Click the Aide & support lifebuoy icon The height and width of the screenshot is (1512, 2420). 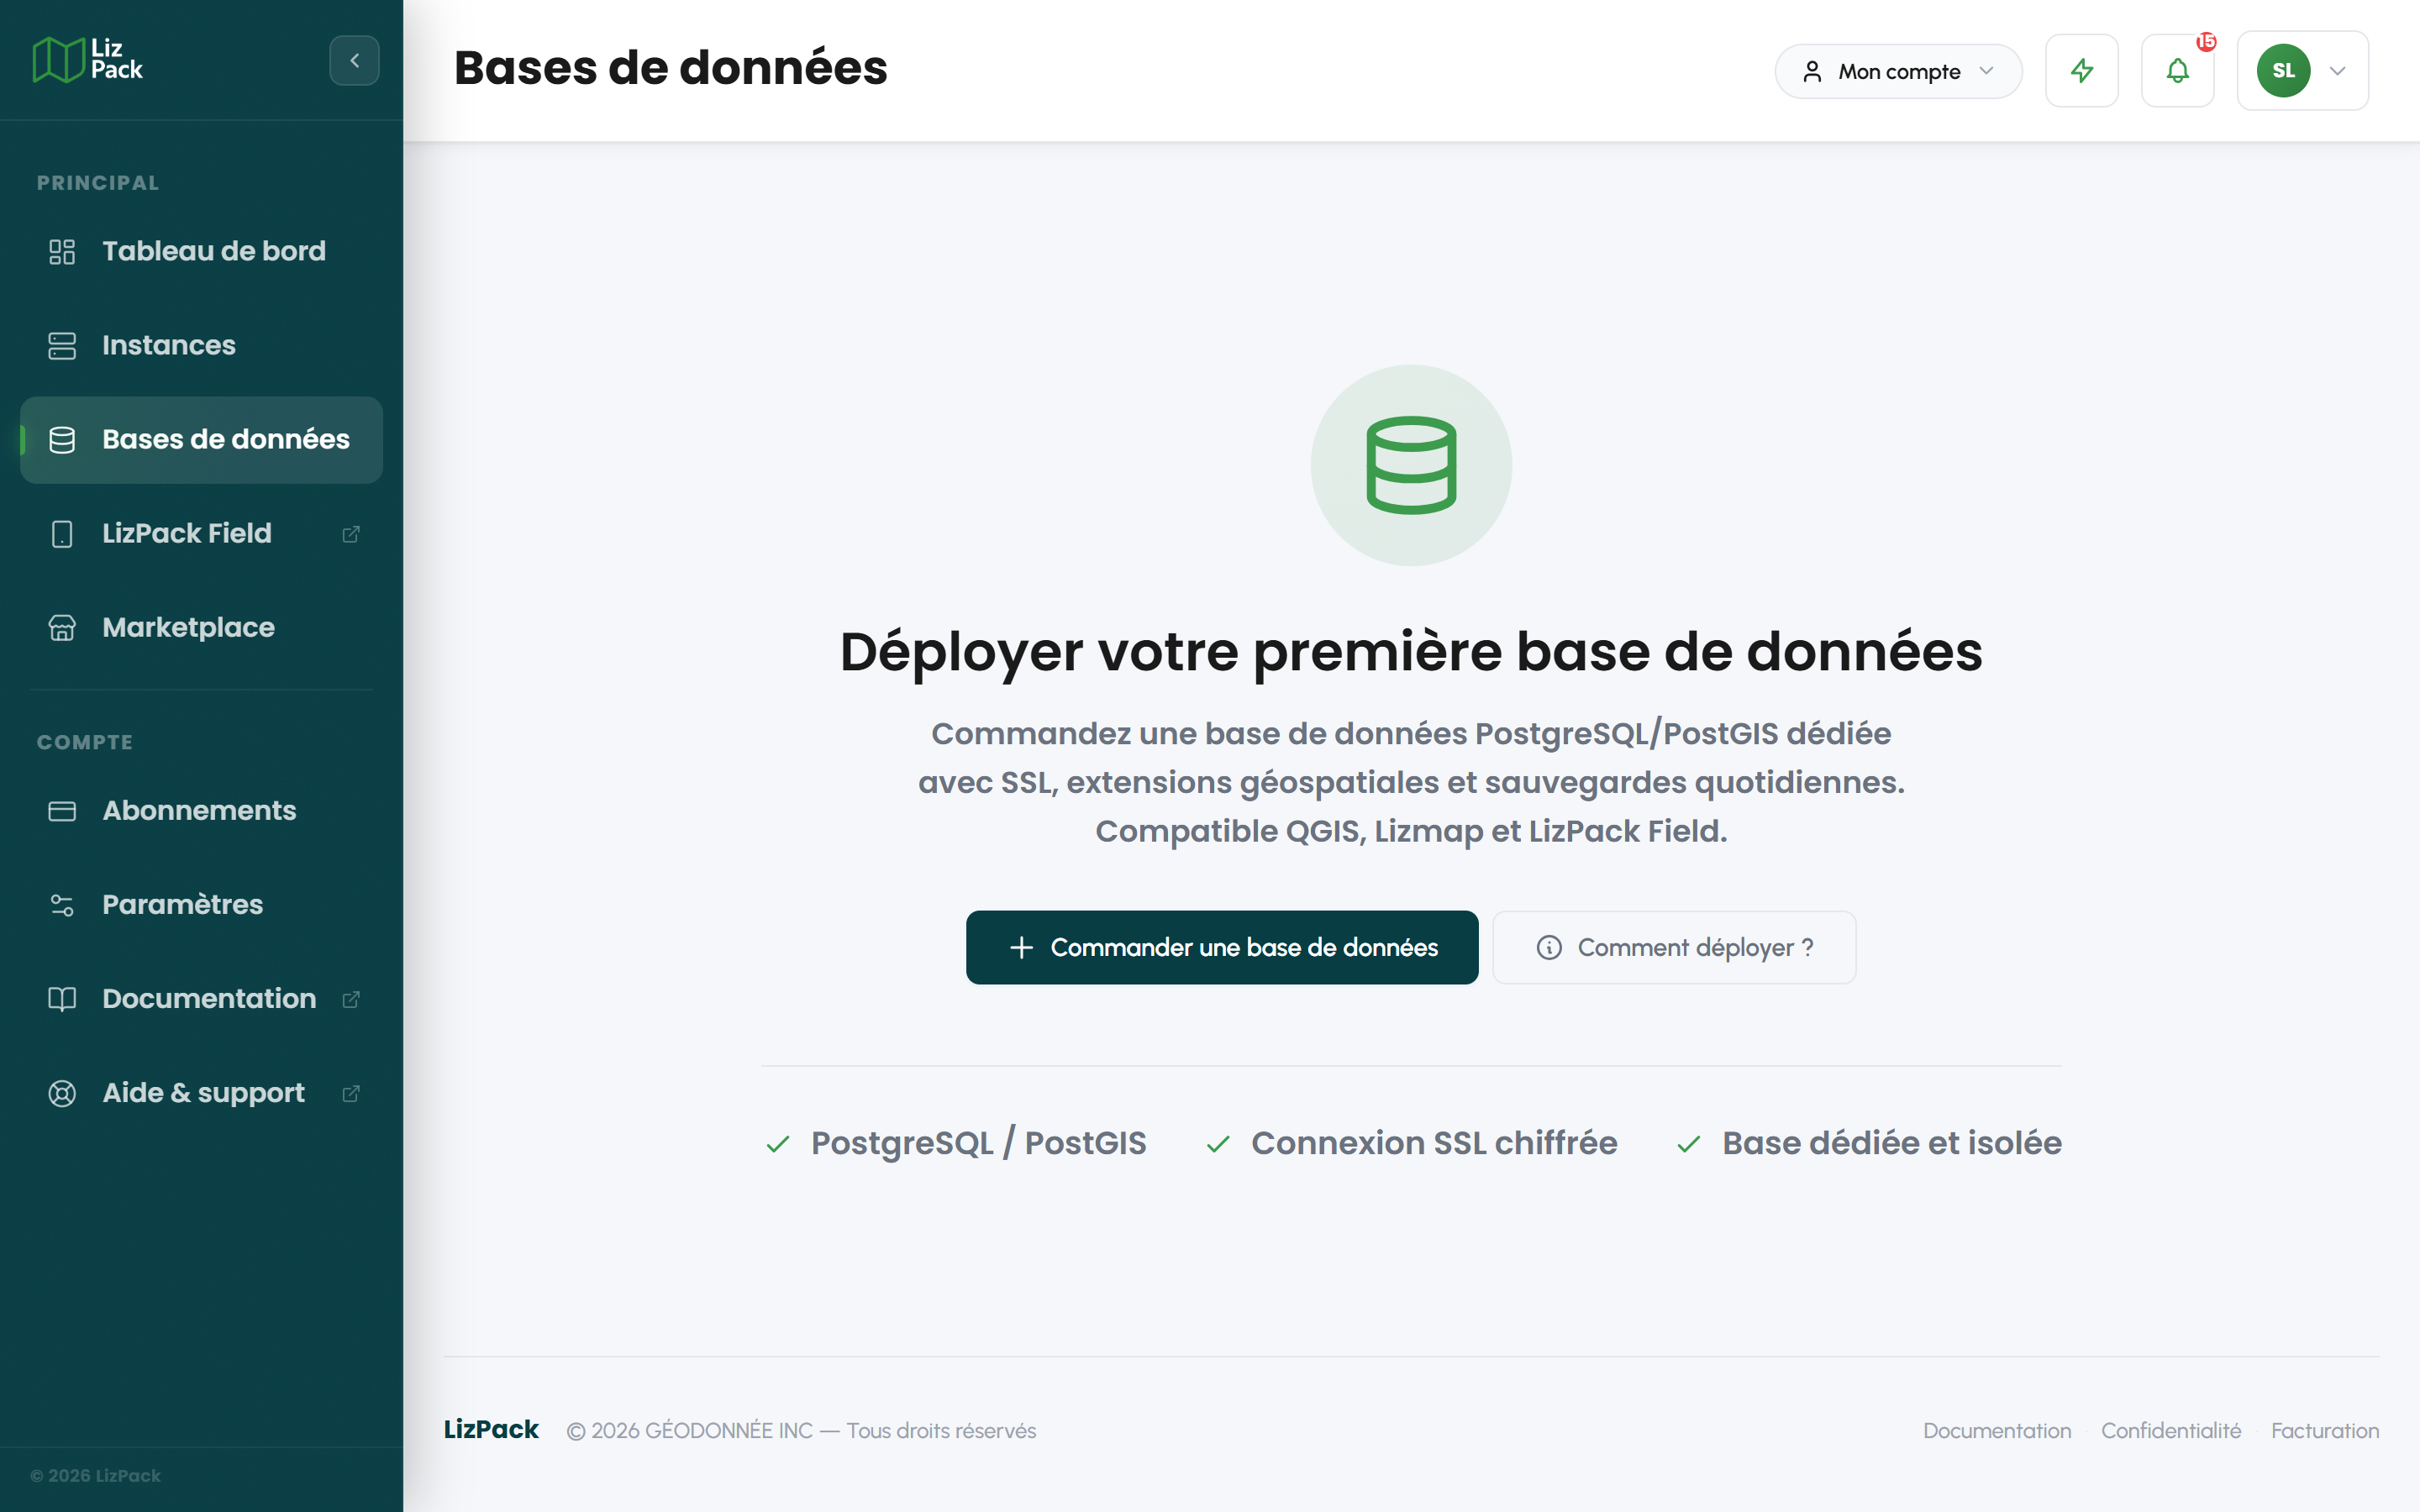click(x=62, y=1093)
